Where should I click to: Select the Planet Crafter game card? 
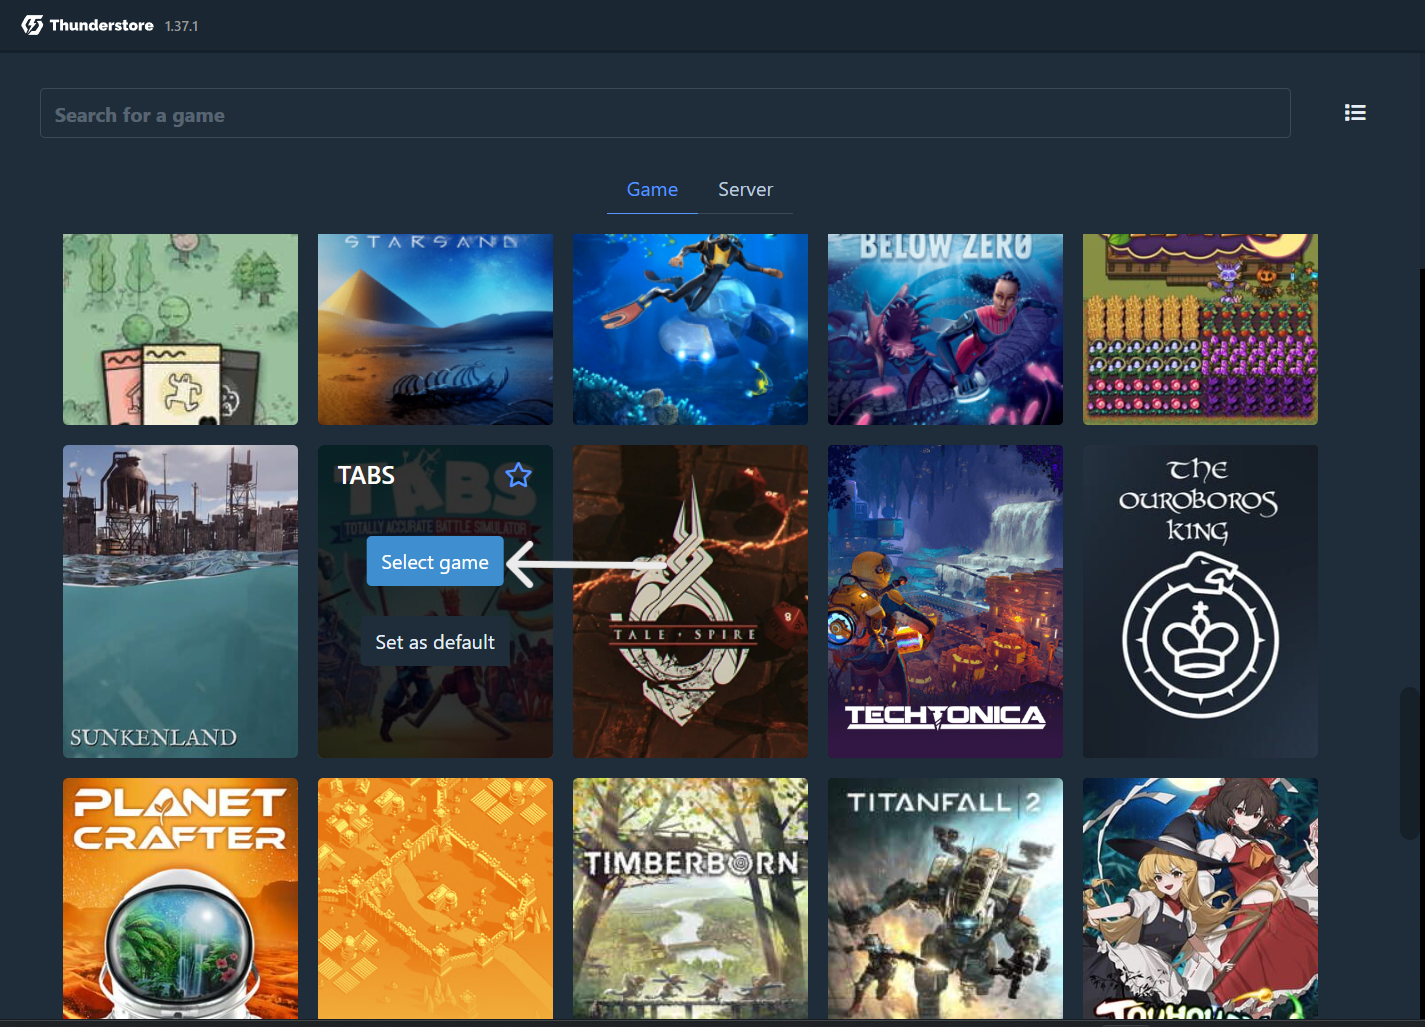180,898
